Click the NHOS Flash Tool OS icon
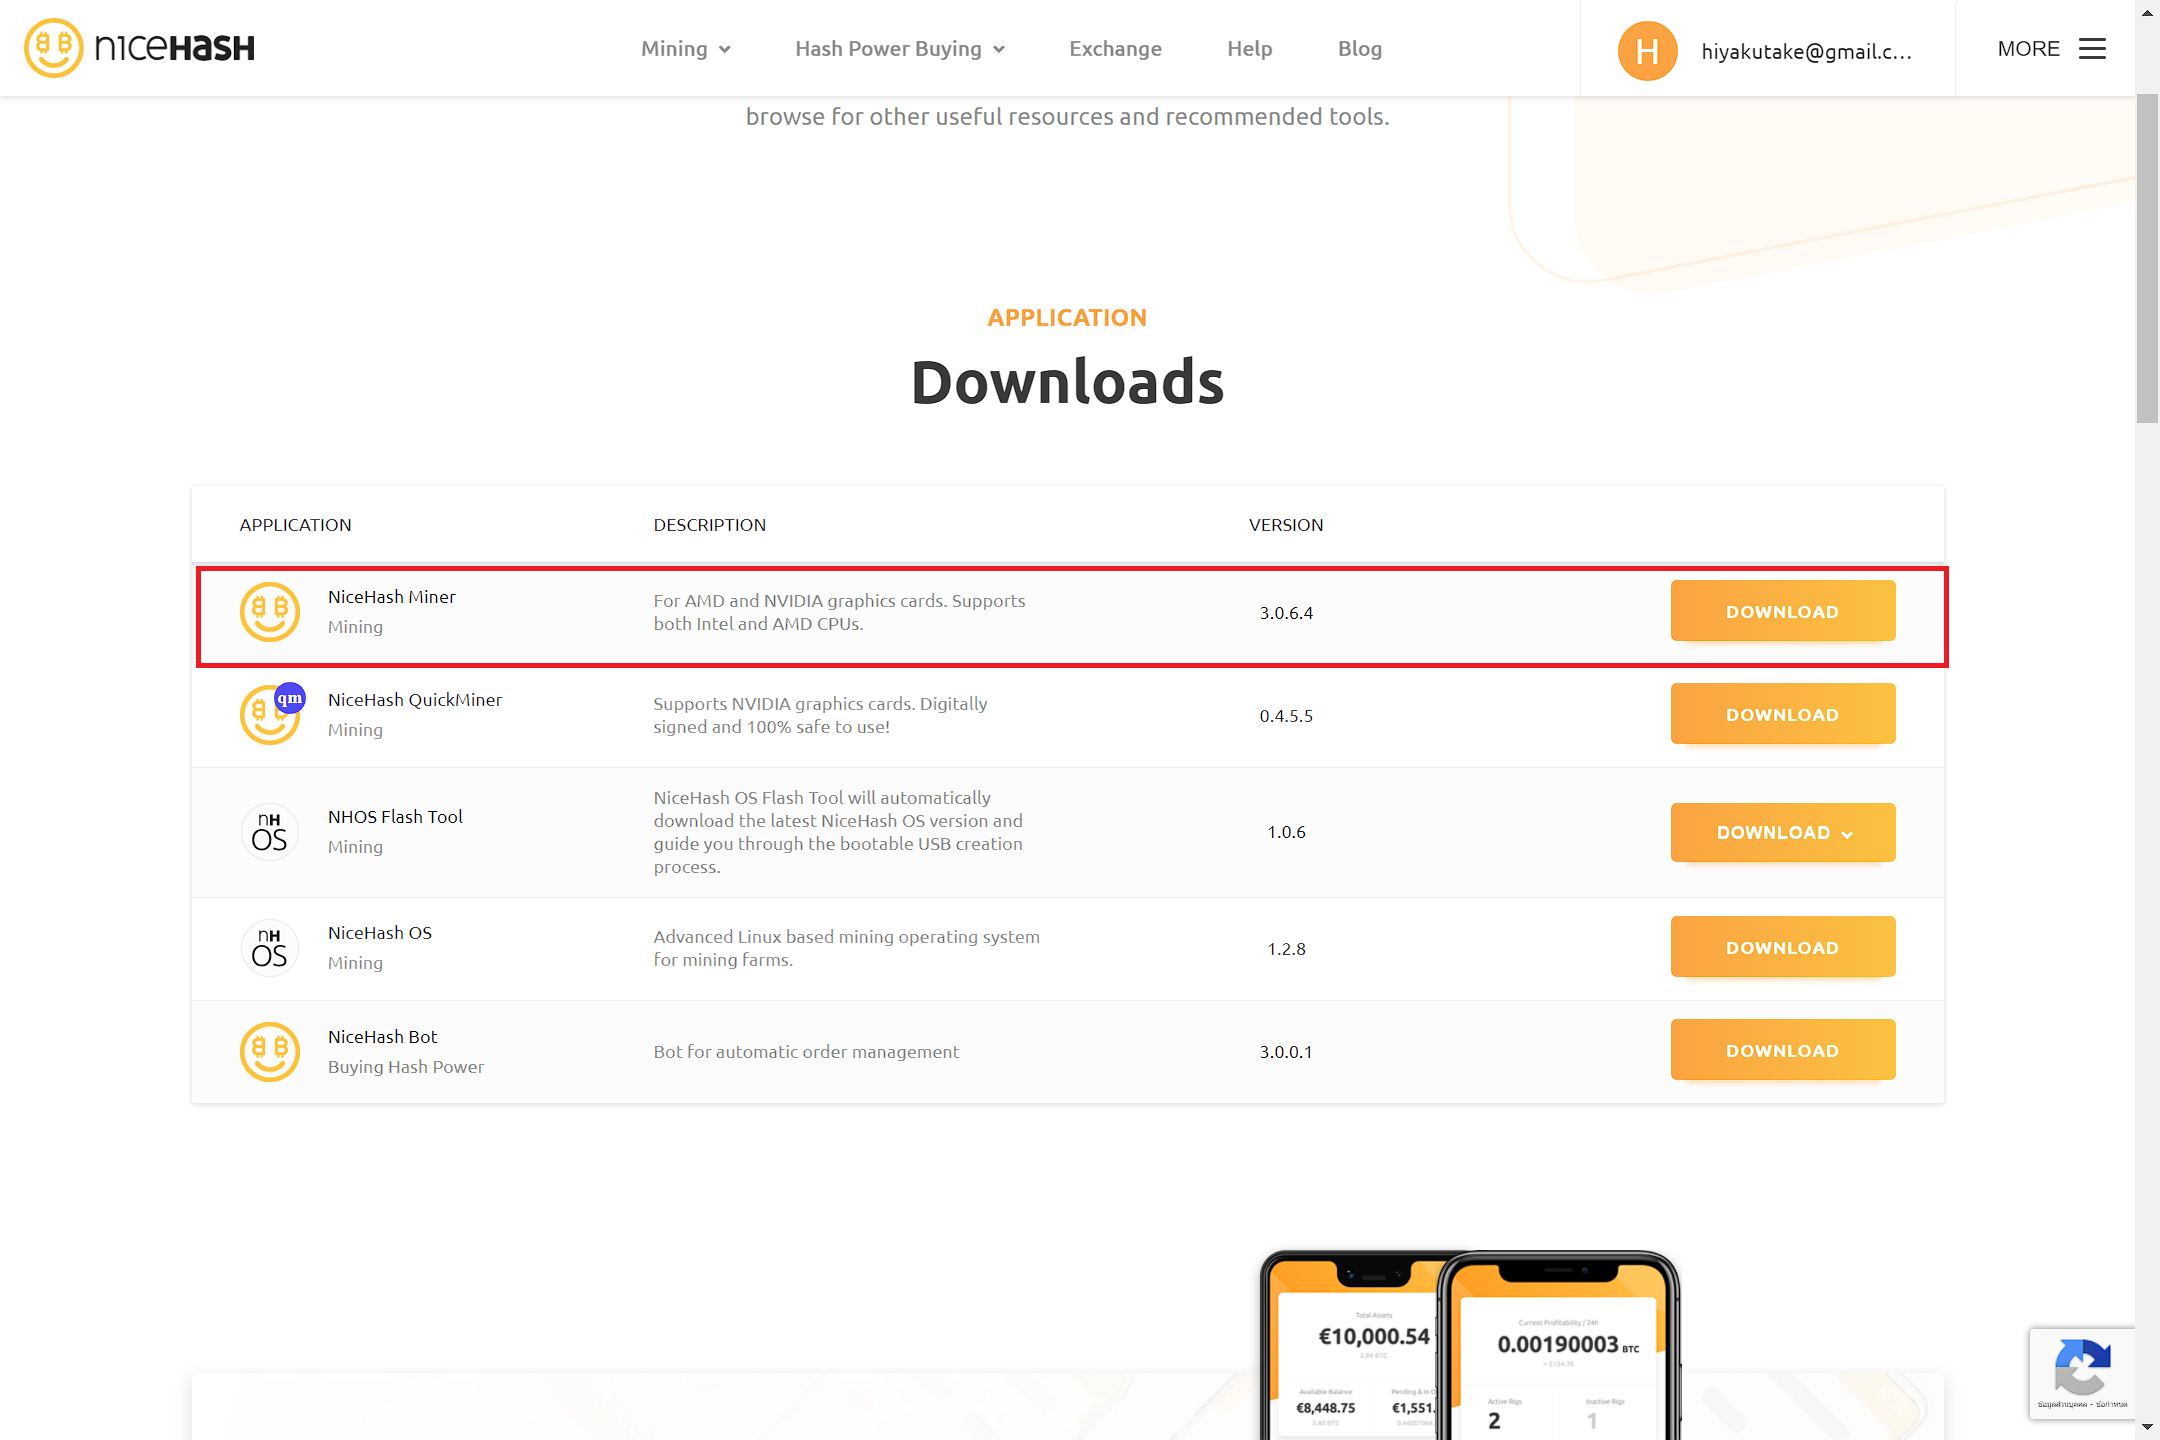The height and width of the screenshot is (1440, 2160). tap(270, 832)
